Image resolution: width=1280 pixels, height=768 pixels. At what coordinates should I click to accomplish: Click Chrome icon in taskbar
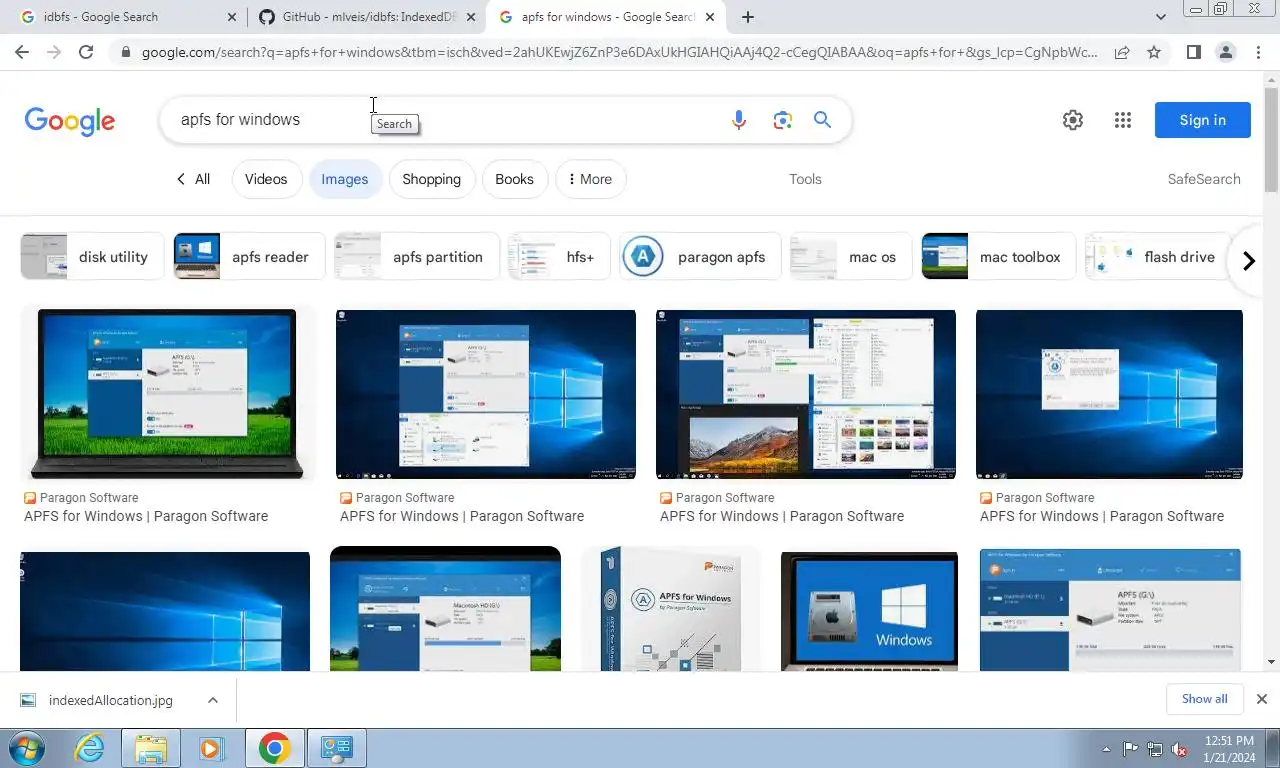pos(274,748)
